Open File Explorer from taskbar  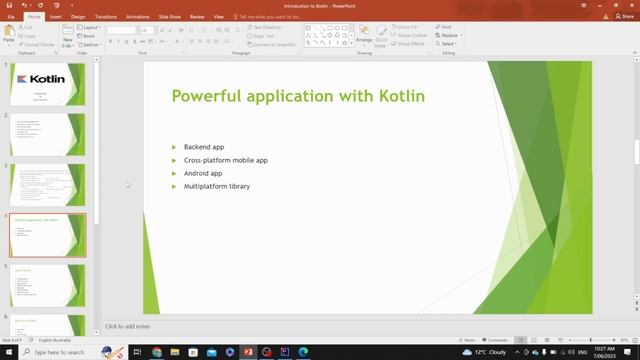175,352
